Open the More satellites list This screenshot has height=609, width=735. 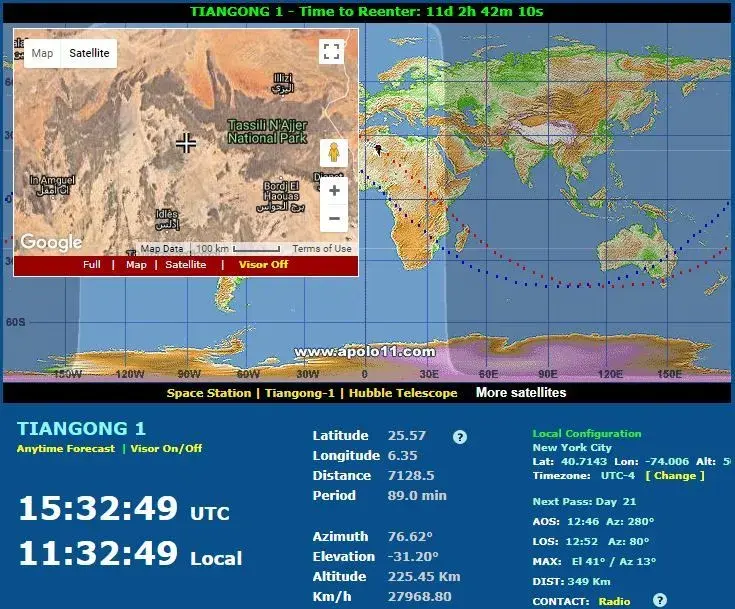point(520,392)
